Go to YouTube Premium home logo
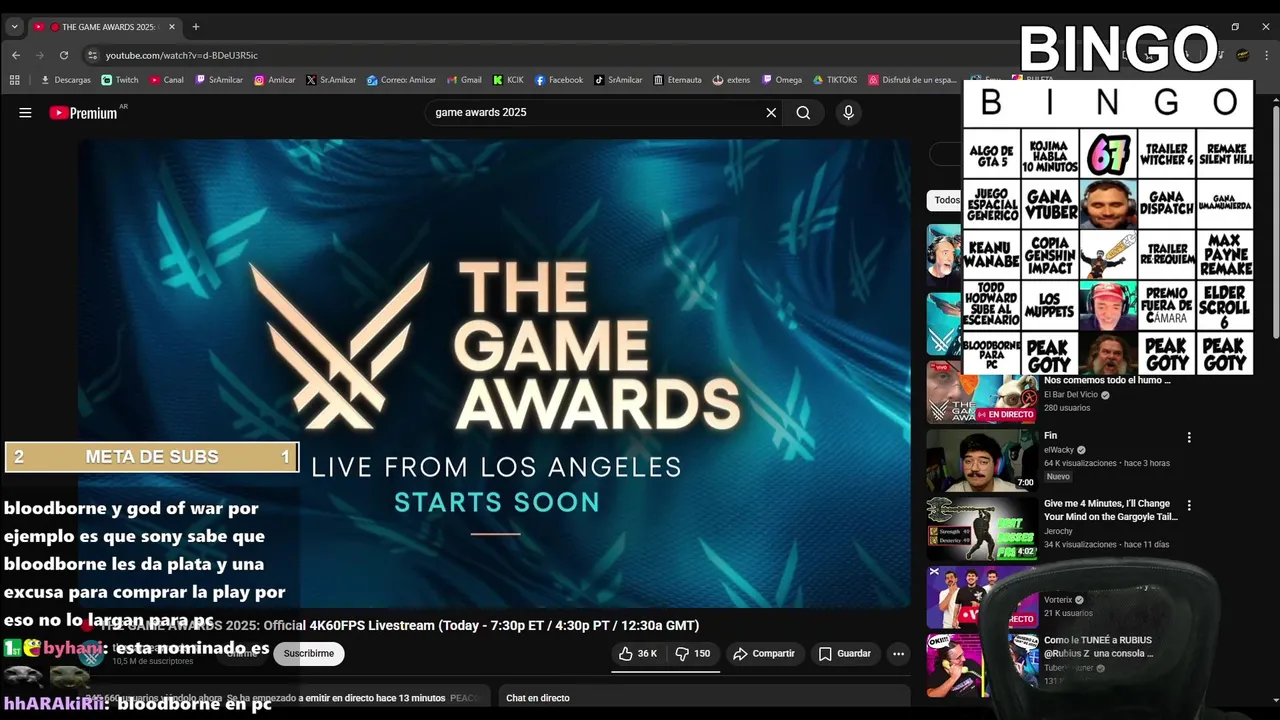The height and width of the screenshot is (720, 1280). click(83, 113)
